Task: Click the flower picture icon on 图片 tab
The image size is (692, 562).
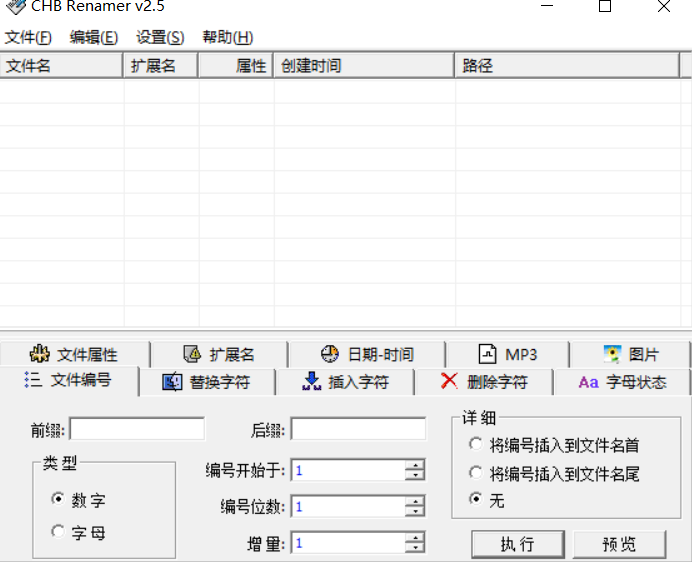Action: [612, 354]
